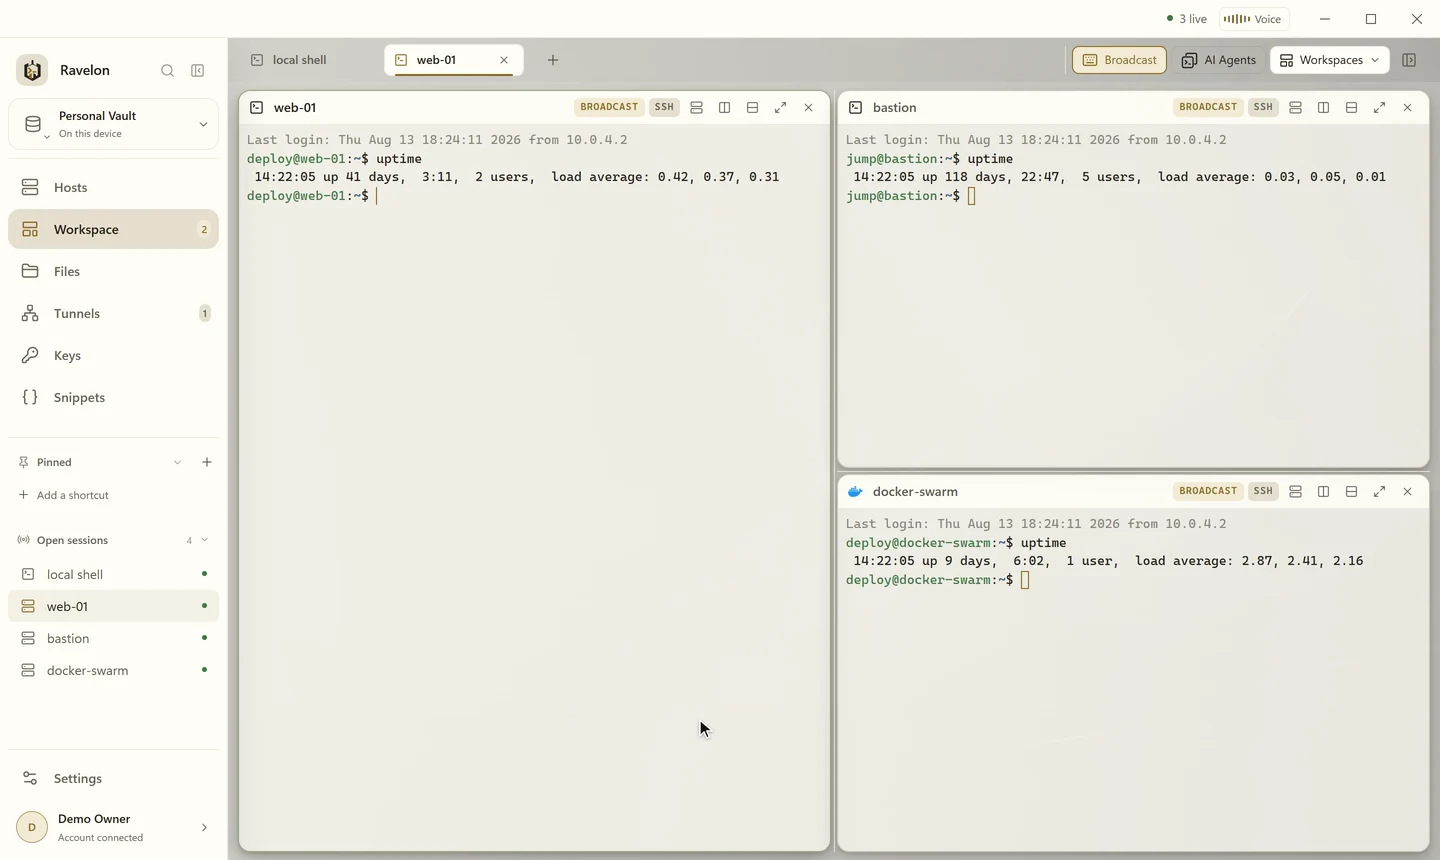
Task: Toggle BROADCAST badge on bastion pane
Action: pyautogui.click(x=1208, y=107)
